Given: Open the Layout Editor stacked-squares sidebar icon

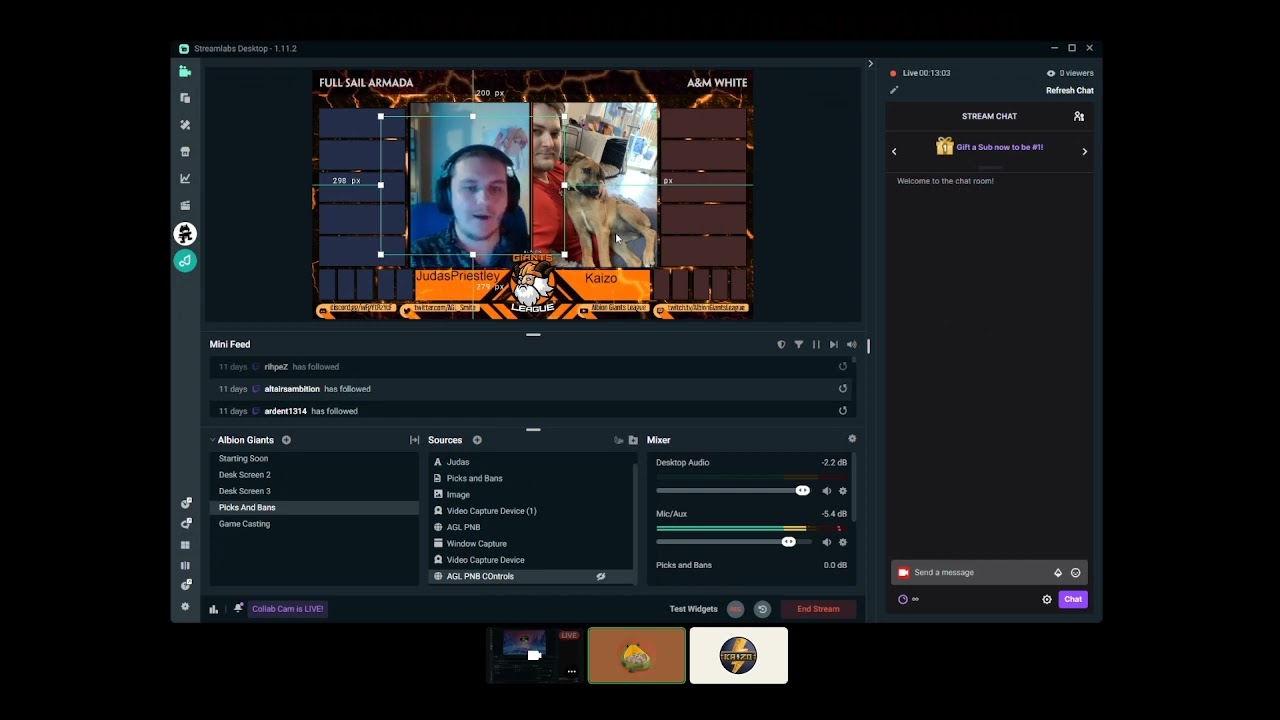Looking at the screenshot, I should (x=185, y=98).
